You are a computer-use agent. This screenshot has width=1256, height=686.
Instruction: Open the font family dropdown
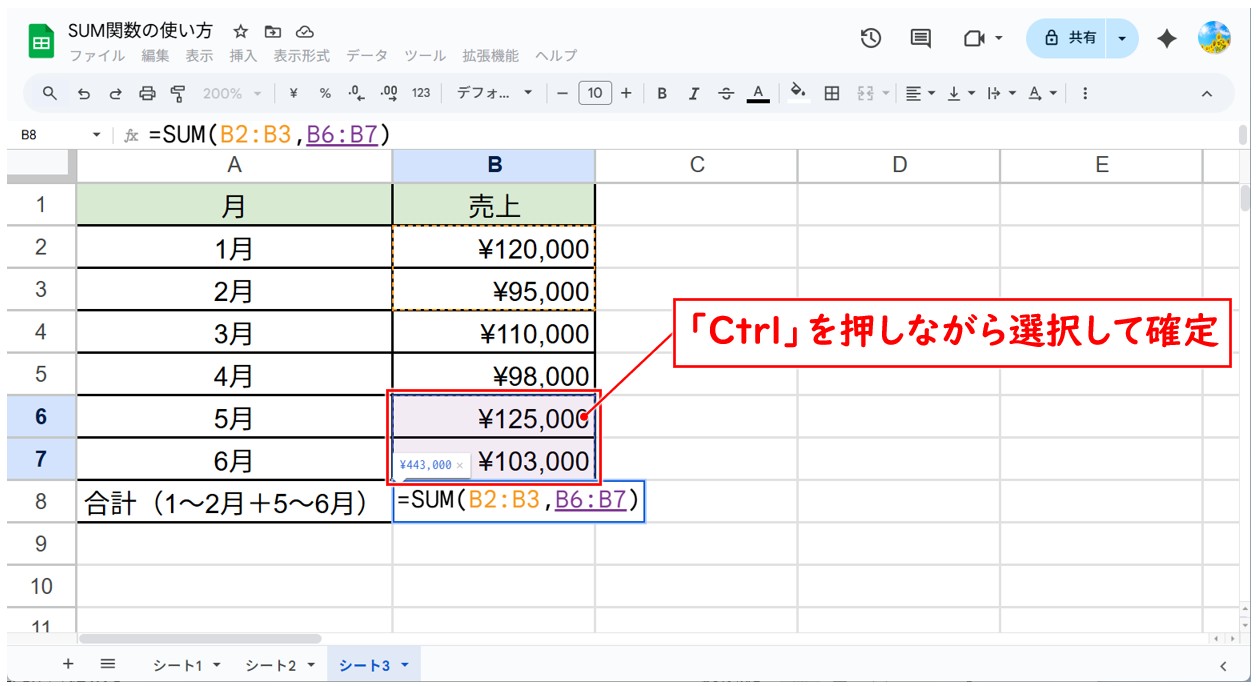pos(495,93)
